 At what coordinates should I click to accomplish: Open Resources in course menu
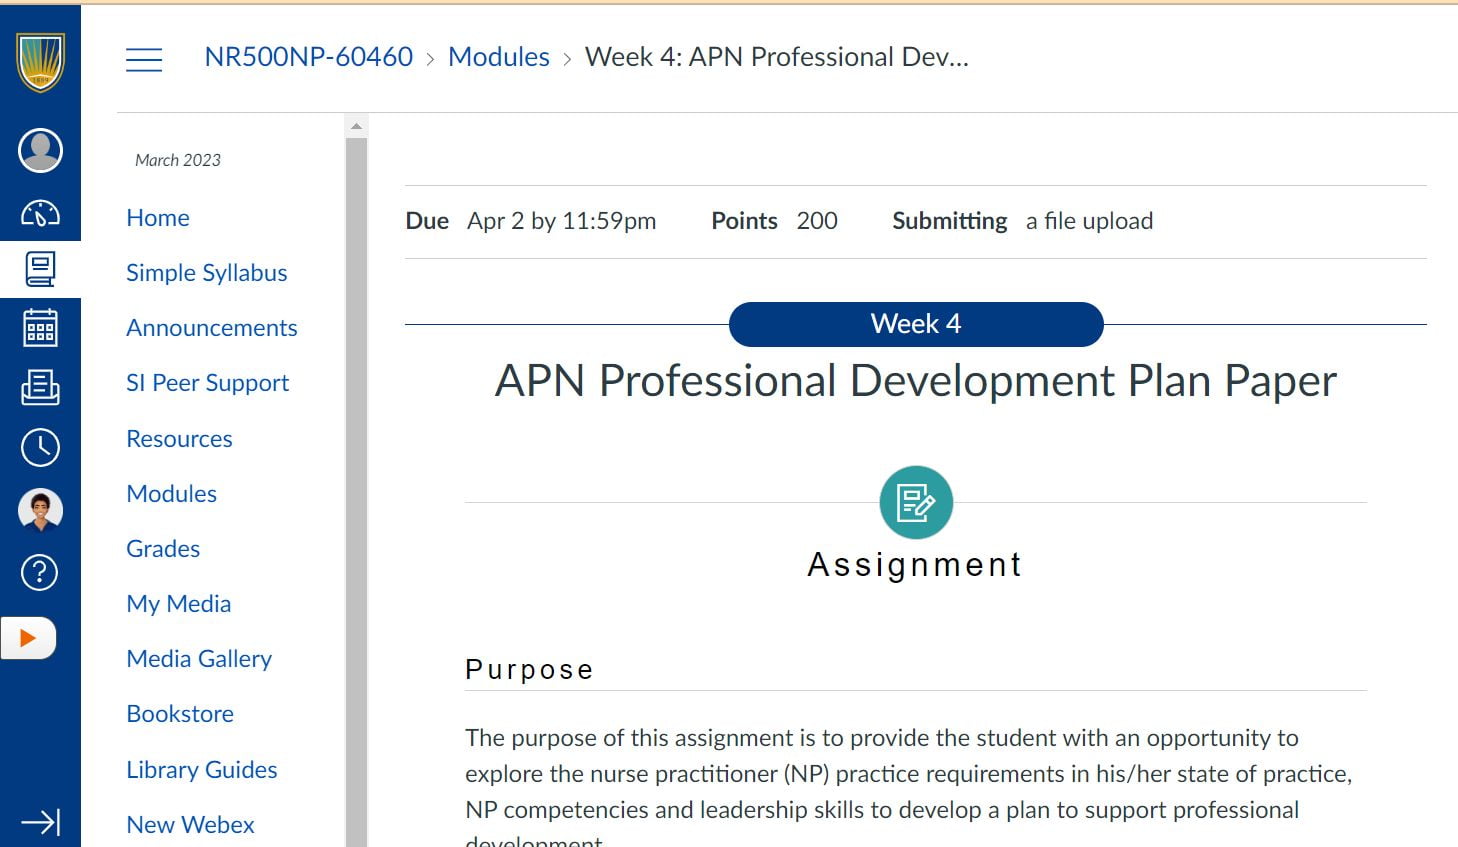point(179,439)
